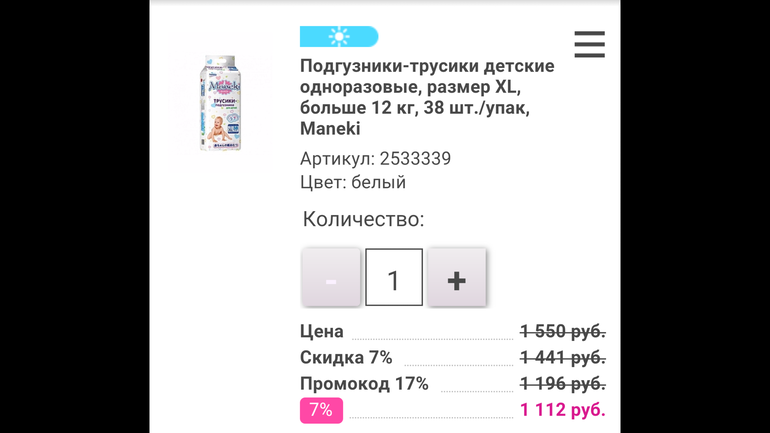This screenshot has width=770, height=433.
Task: Click the crossed-out 1 441 руб. price
Action: click(x=562, y=357)
